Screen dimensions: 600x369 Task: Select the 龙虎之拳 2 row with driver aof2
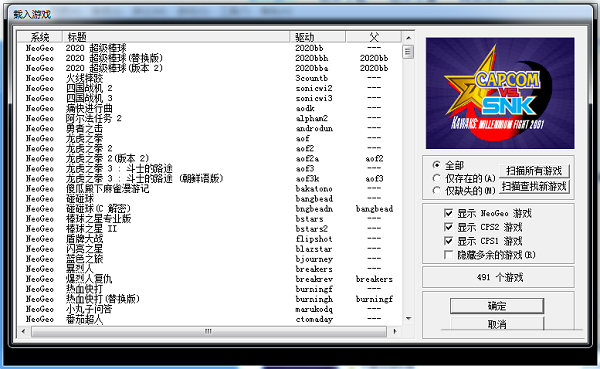[209, 148]
